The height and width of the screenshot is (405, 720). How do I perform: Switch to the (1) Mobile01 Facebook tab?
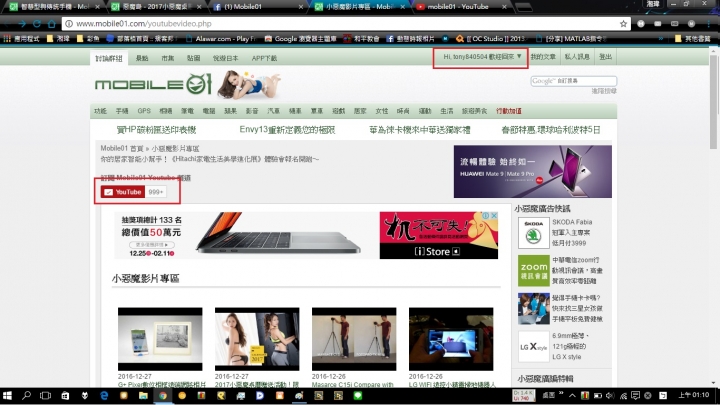259,7
